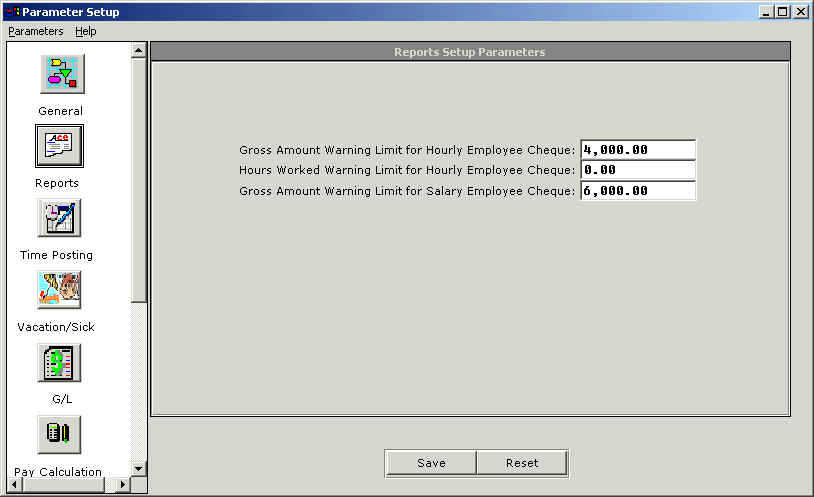814x497 pixels.
Task: Select the Vacation/Sick icon
Action: click(60, 290)
